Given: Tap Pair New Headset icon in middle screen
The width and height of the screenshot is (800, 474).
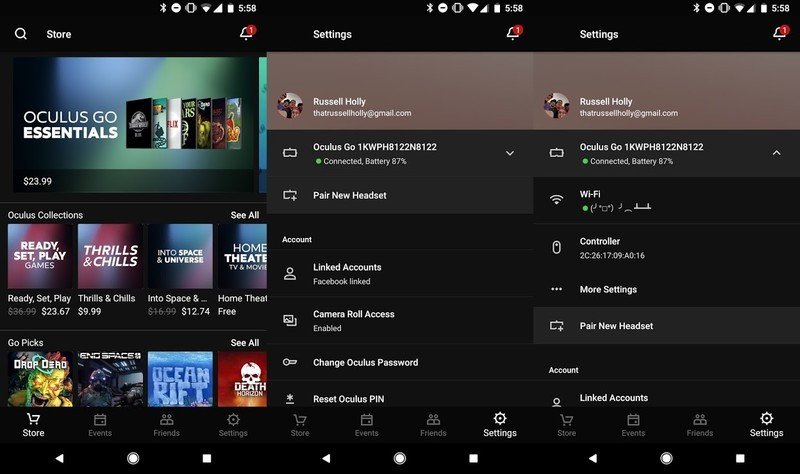Looking at the screenshot, I should (x=290, y=195).
